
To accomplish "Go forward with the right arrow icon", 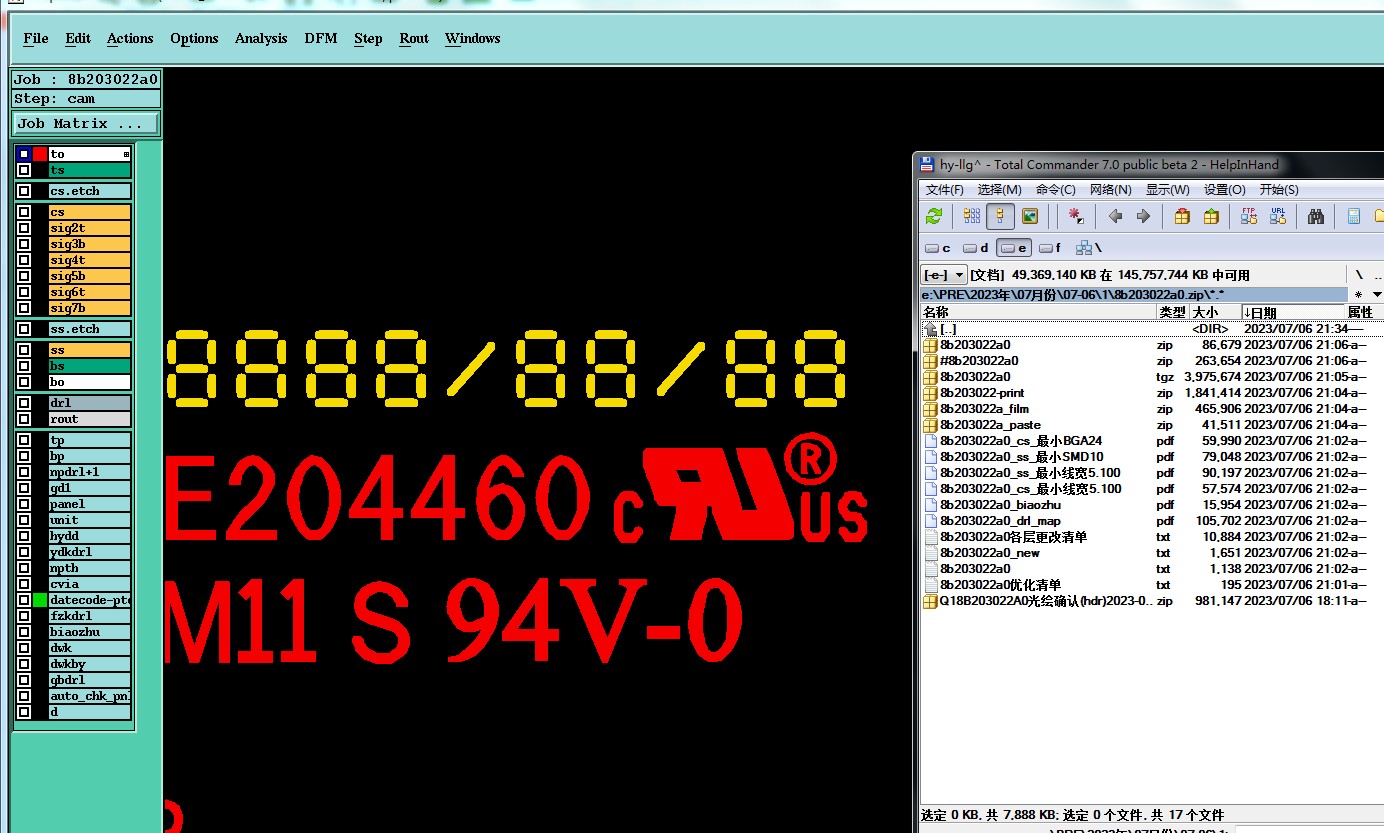I will tap(1143, 216).
